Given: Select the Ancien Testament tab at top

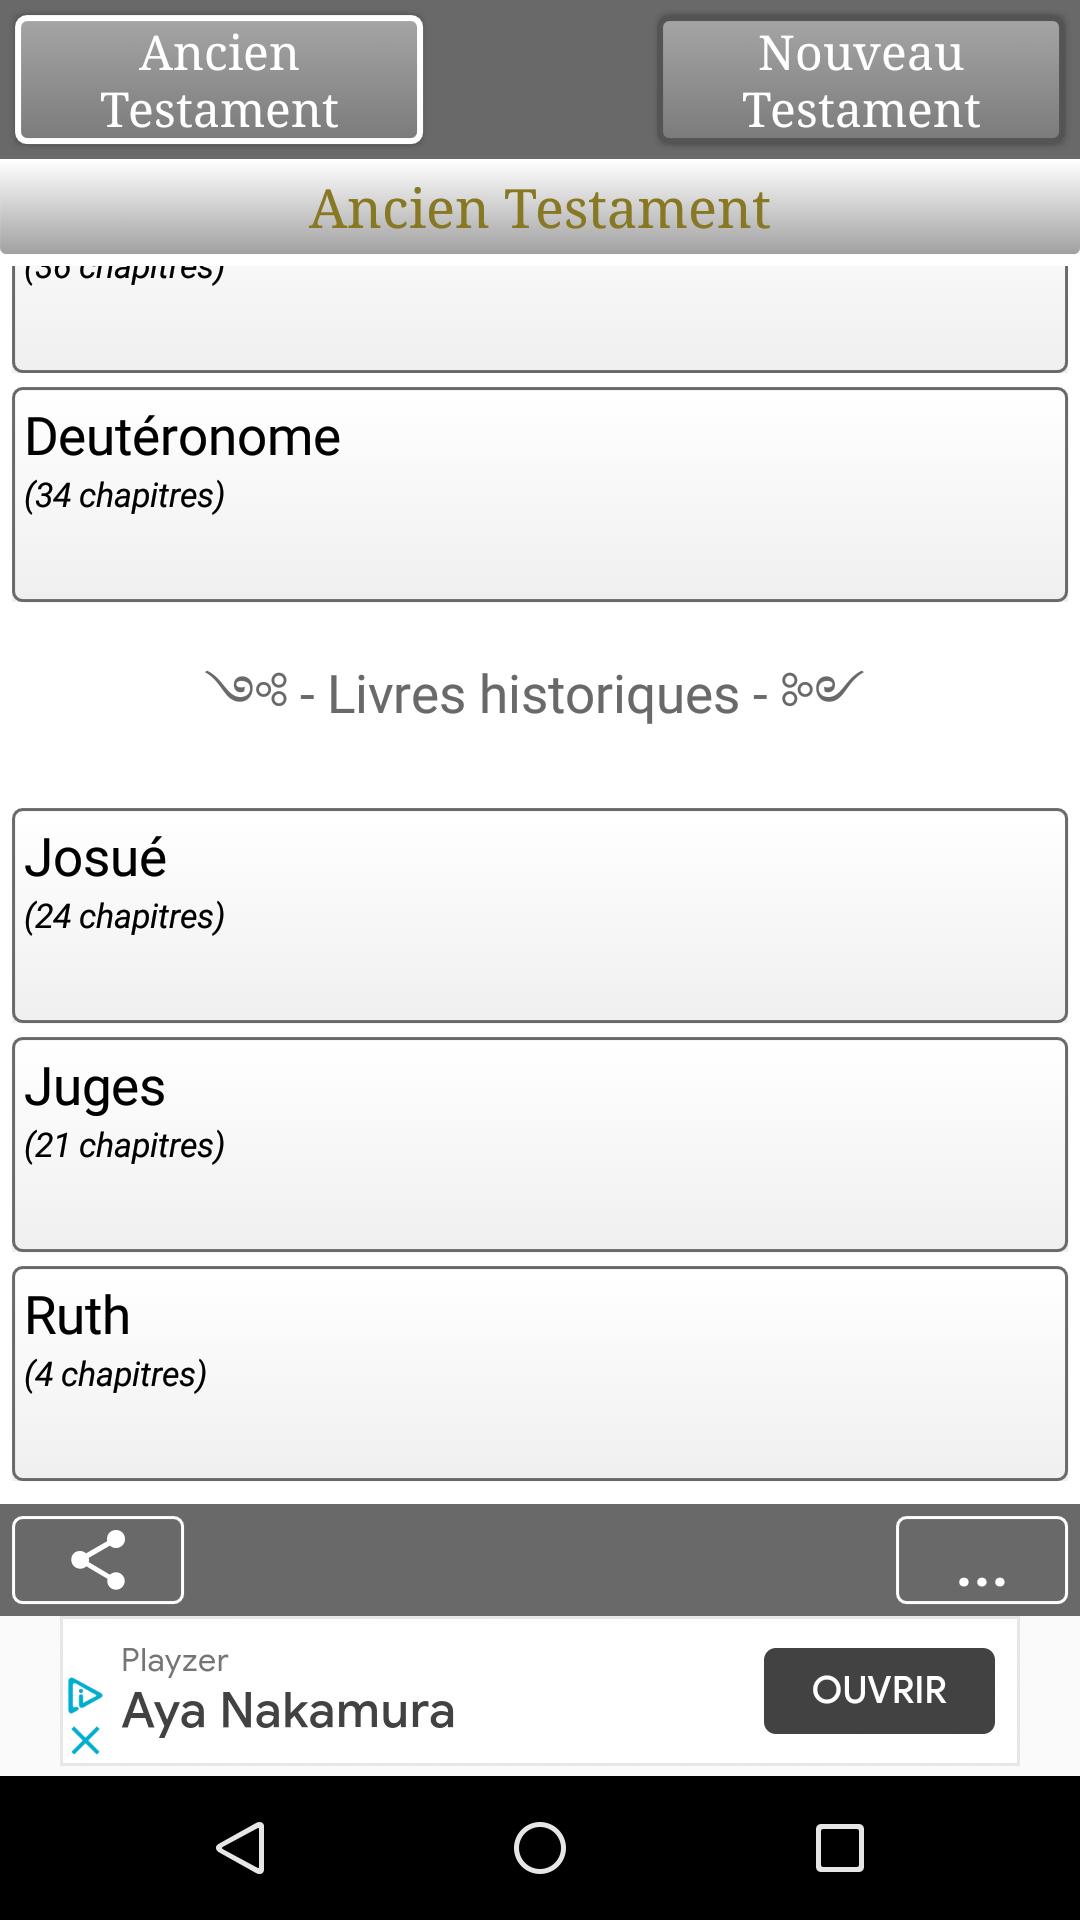Looking at the screenshot, I should [x=219, y=80].
